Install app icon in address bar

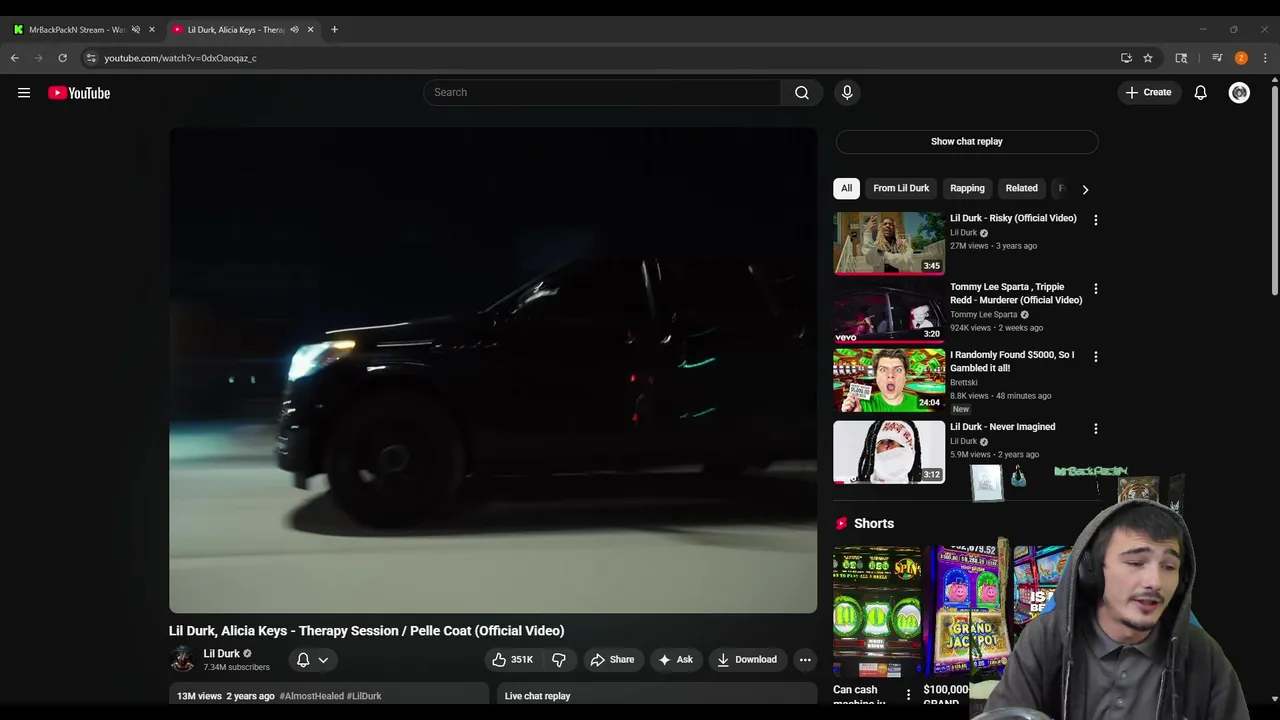[1126, 58]
